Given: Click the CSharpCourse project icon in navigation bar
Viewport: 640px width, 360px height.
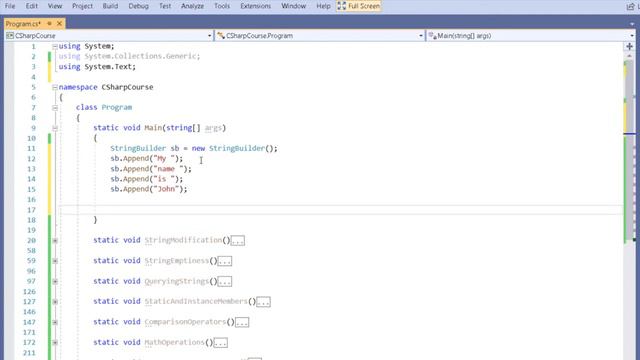Looking at the screenshot, I should pos(10,36).
